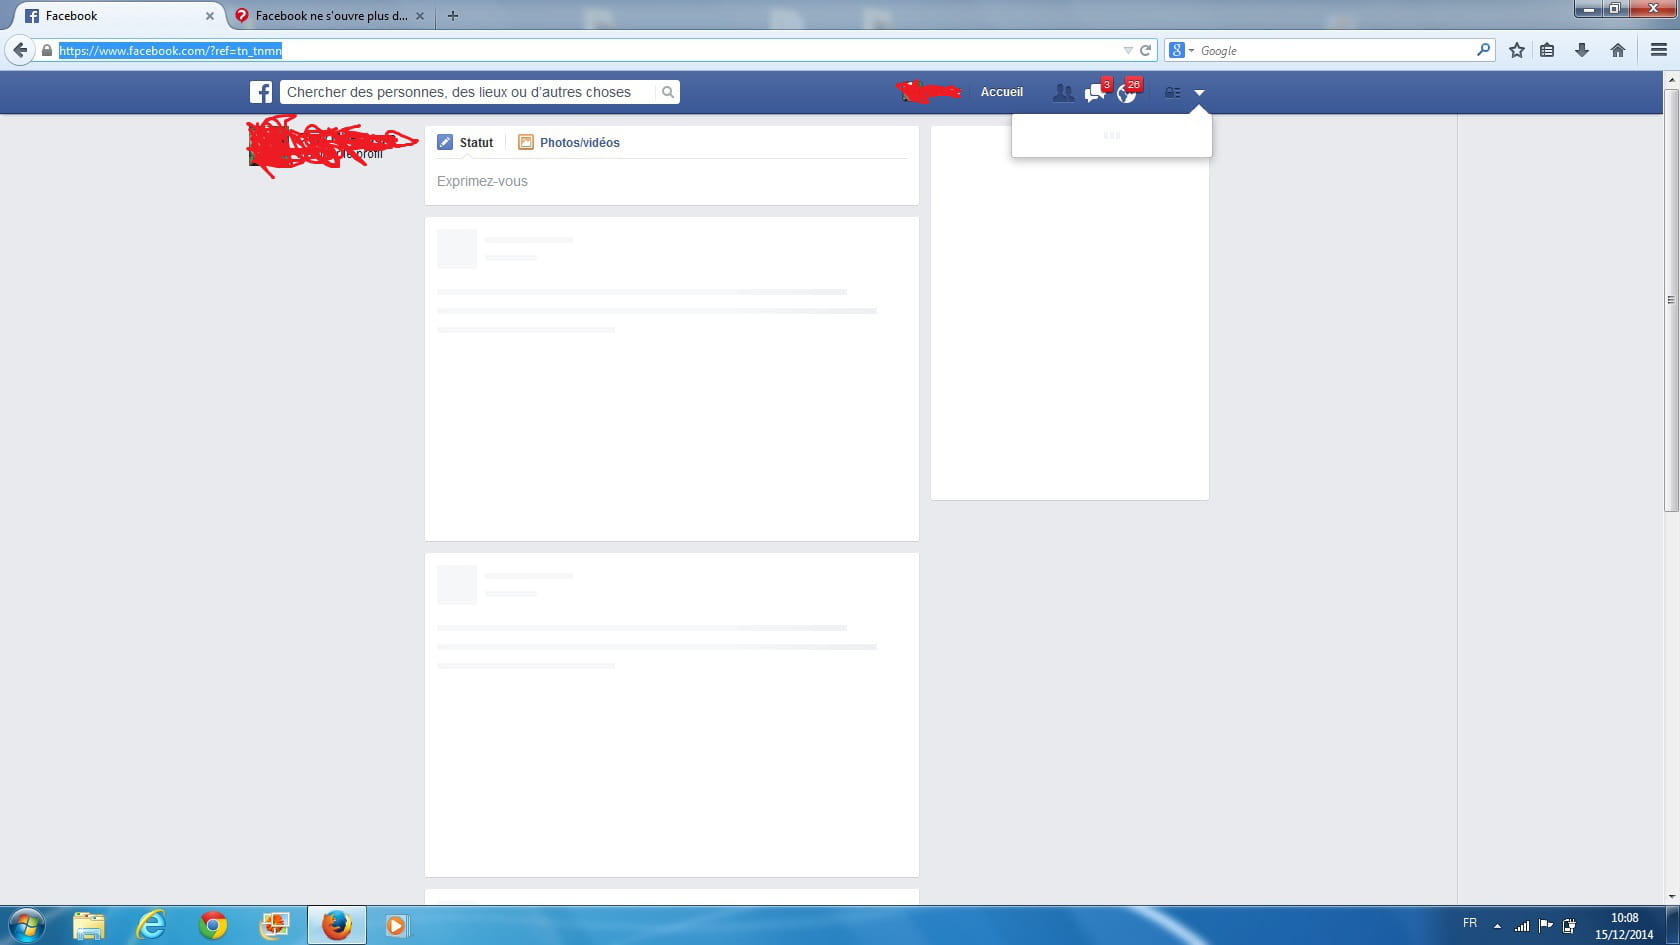Click the address bar URL
The height and width of the screenshot is (945, 1680).
[585, 50]
